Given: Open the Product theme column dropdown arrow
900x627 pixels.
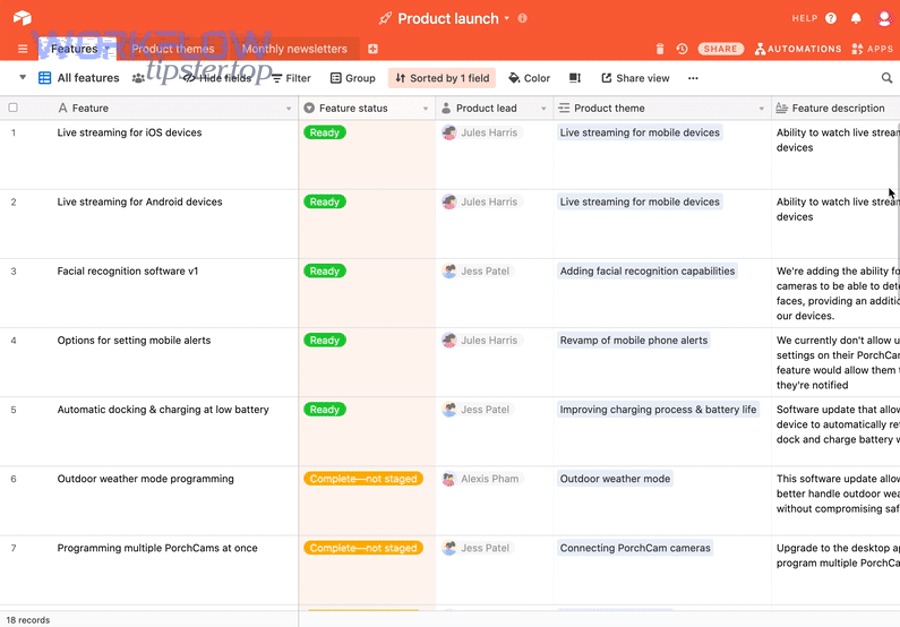Looking at the screenshot, I should (761, 109).
